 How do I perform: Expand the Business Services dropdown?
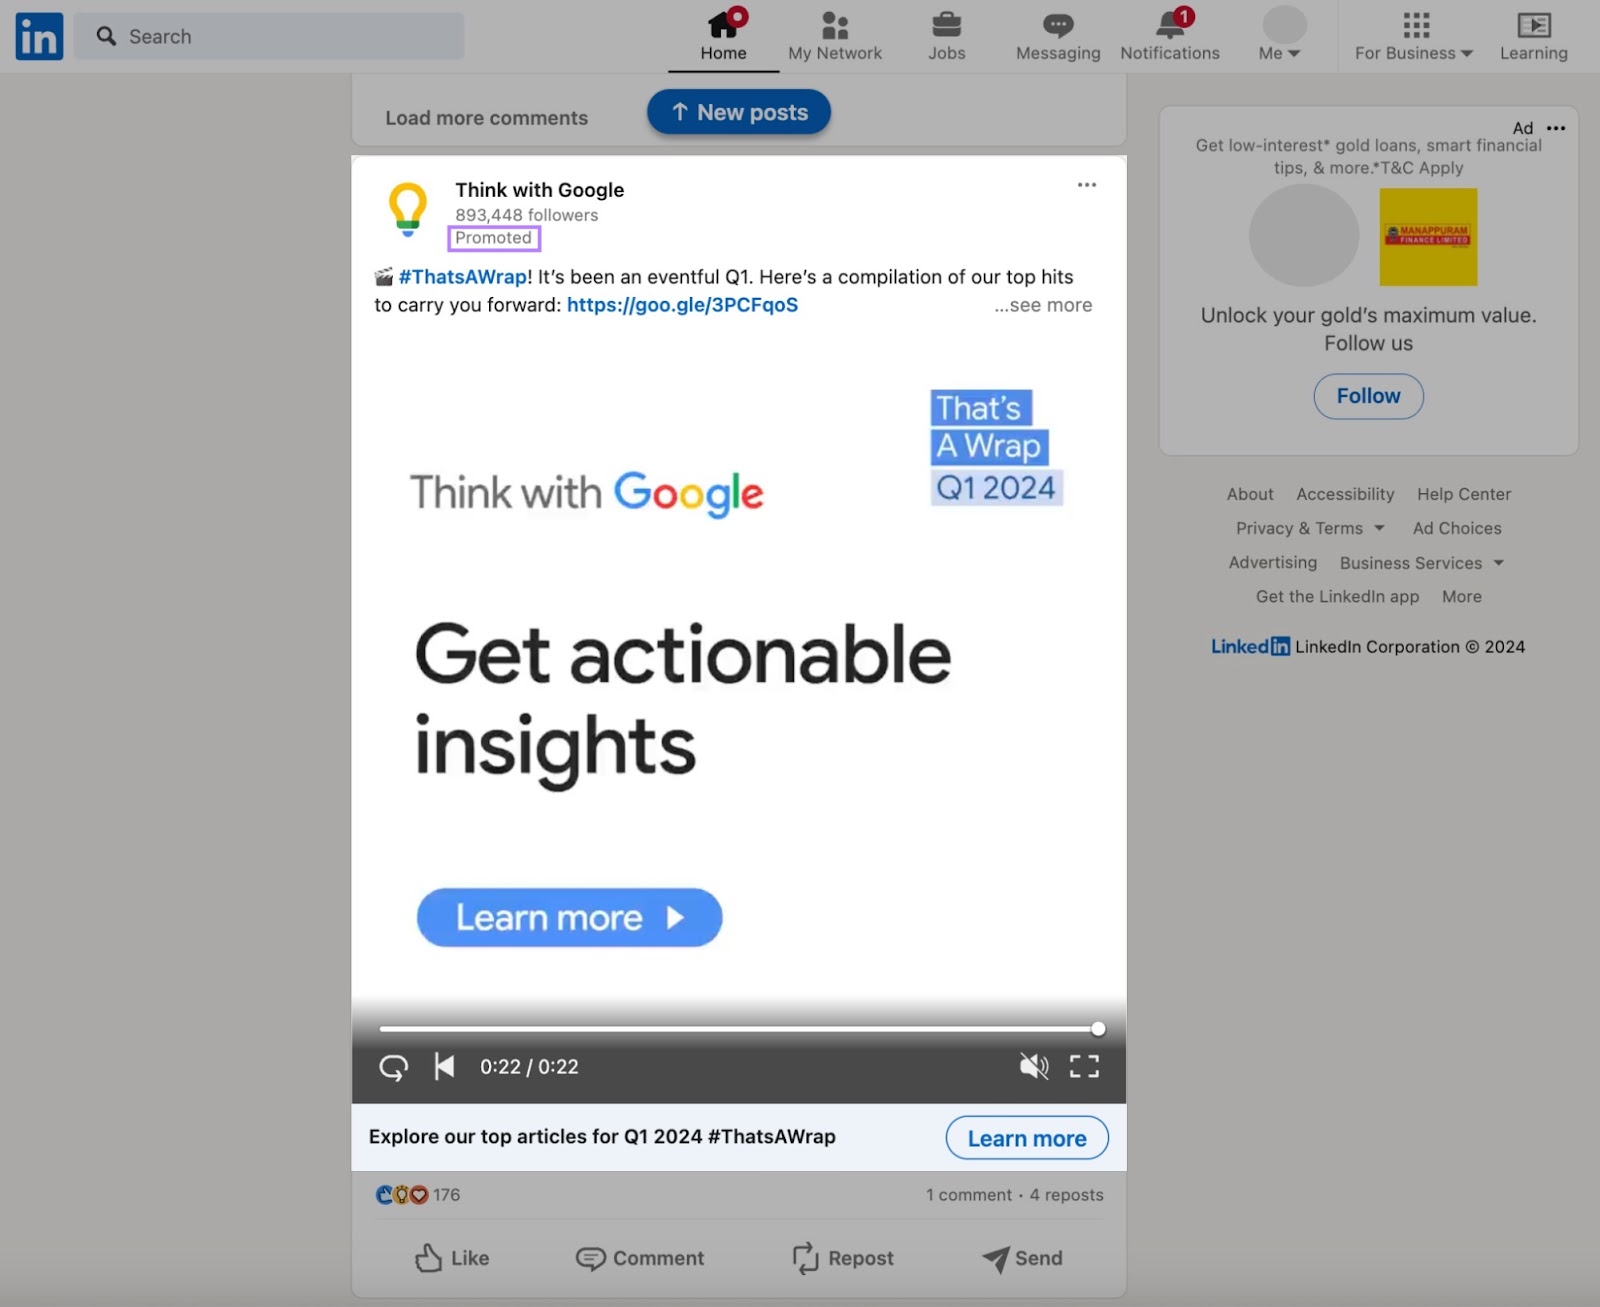coord(1420,562)
